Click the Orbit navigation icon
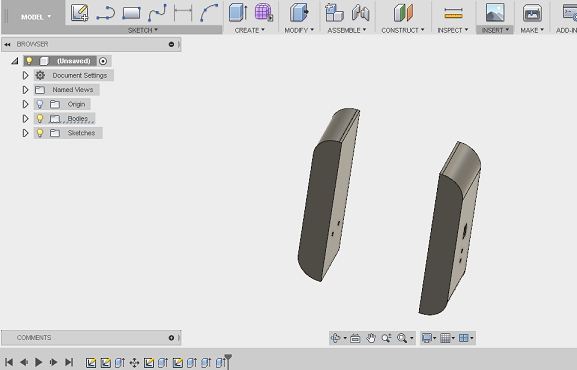The image size is (577, 370). coord(336,338)
